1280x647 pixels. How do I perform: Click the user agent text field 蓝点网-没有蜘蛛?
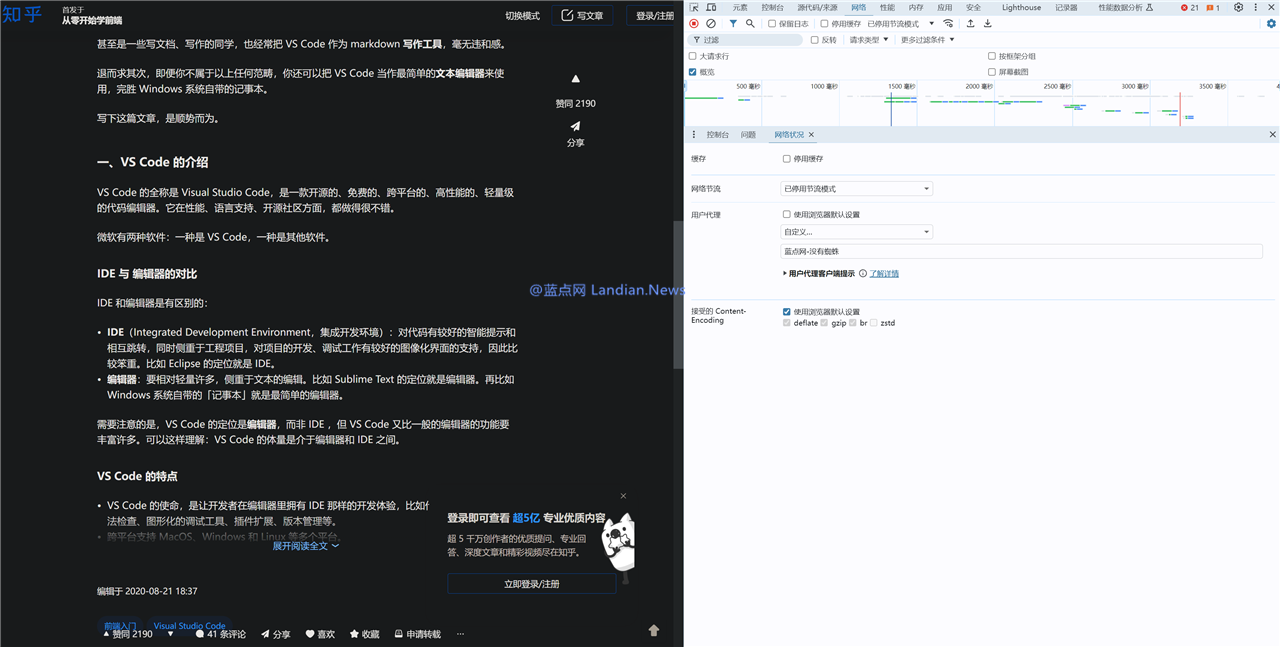(x=1021, y=252)
